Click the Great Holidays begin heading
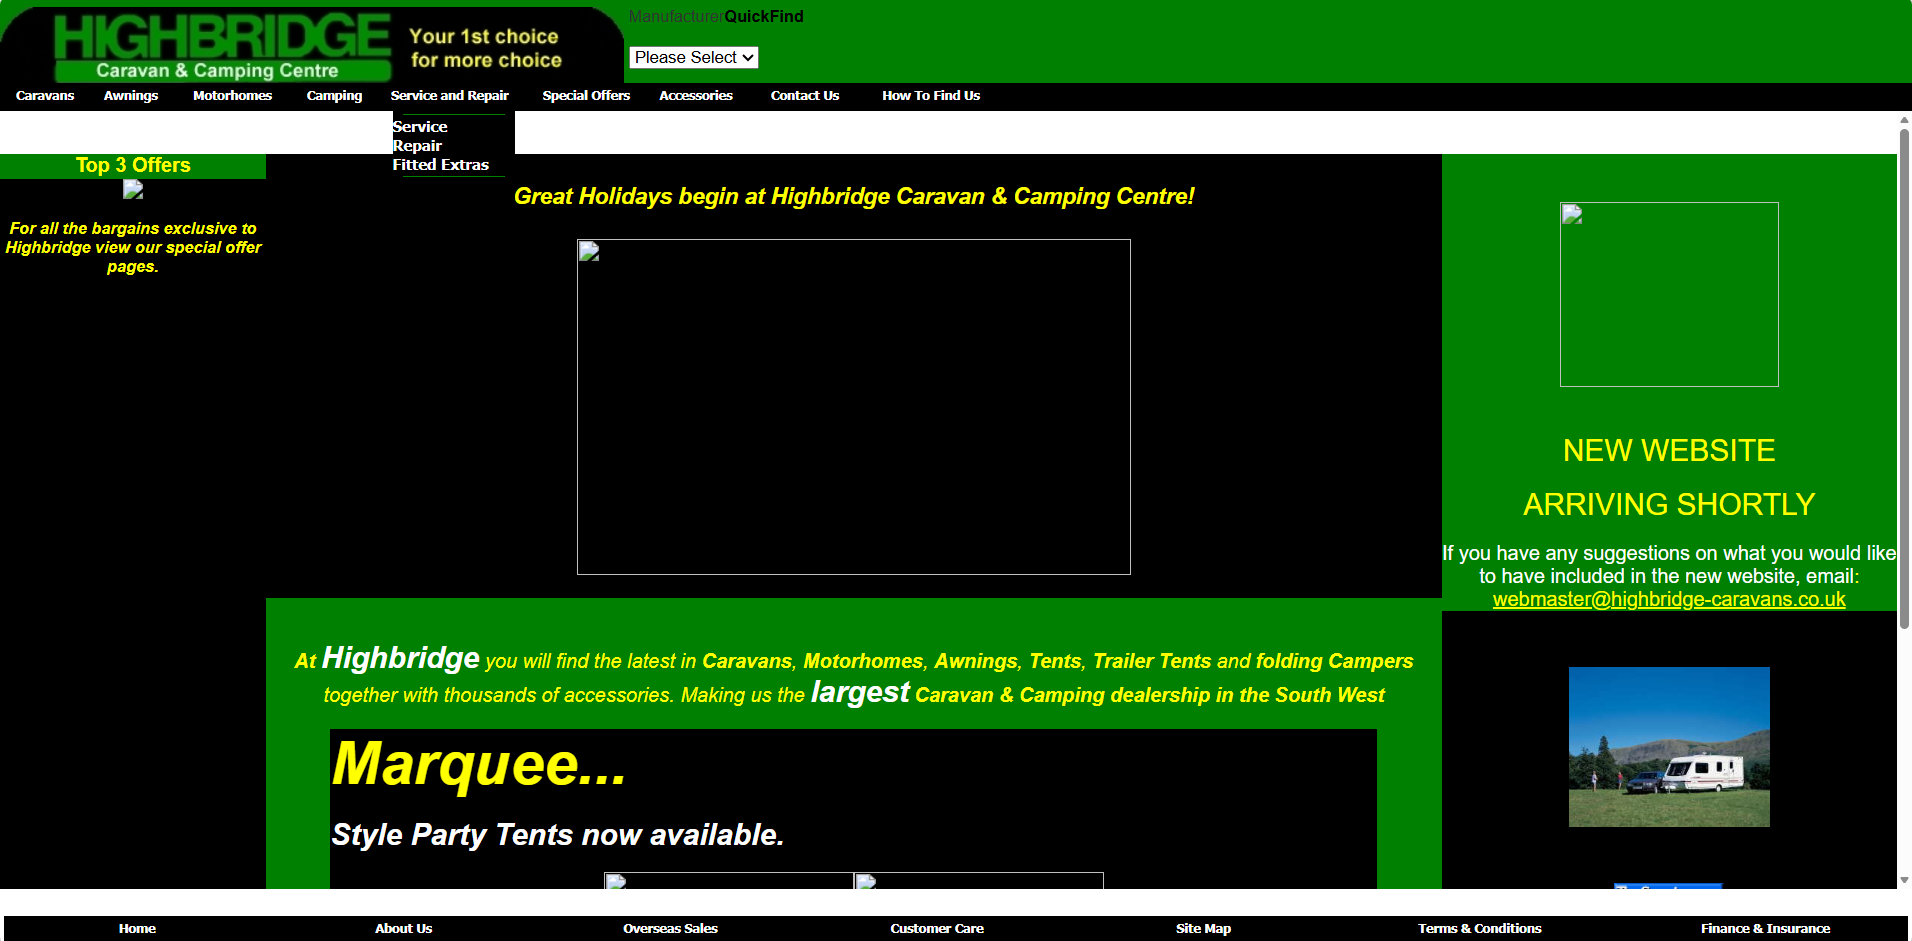This screenshot has width=1912, height=941. pyautogui.click(x=854, y=196)
